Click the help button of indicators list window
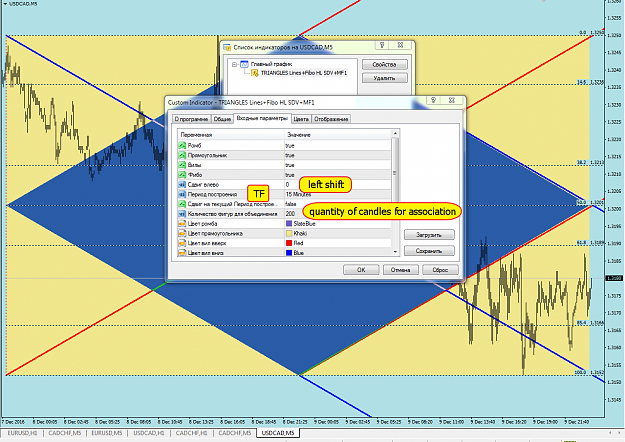This screenshot has width=625, height=442. pos(382,45)
